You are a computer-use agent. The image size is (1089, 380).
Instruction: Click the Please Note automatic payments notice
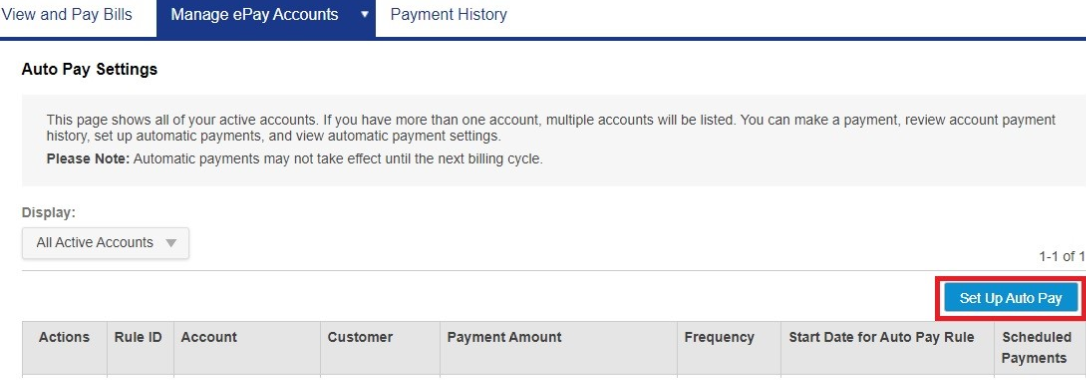pos(294,158)
